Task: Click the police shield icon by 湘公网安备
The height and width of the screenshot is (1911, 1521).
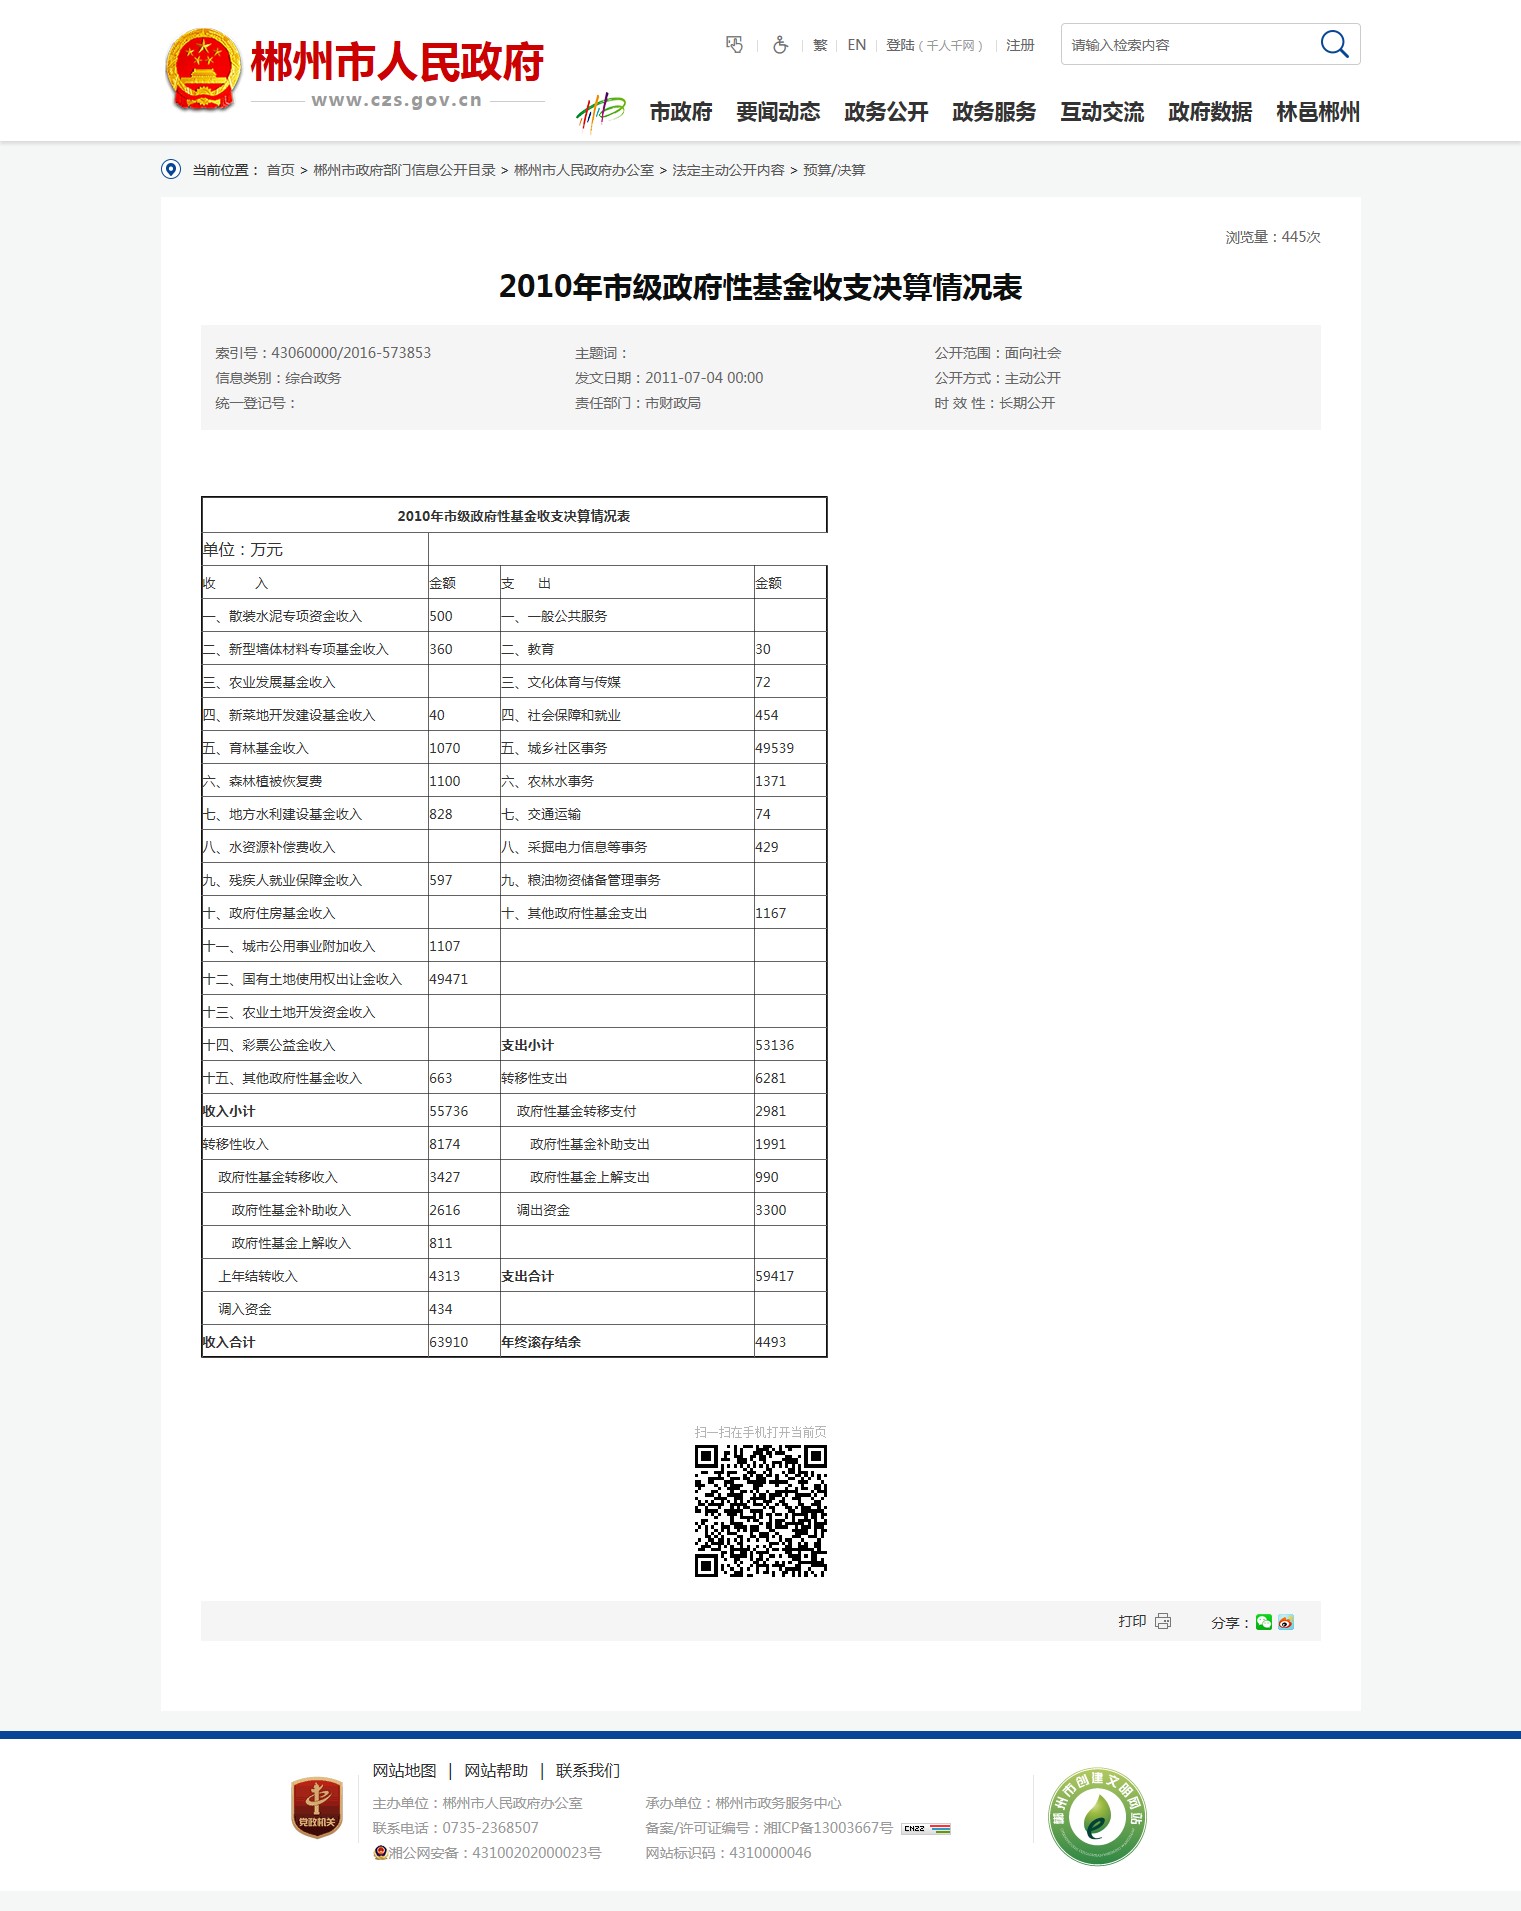Action: pos(380,1853)
